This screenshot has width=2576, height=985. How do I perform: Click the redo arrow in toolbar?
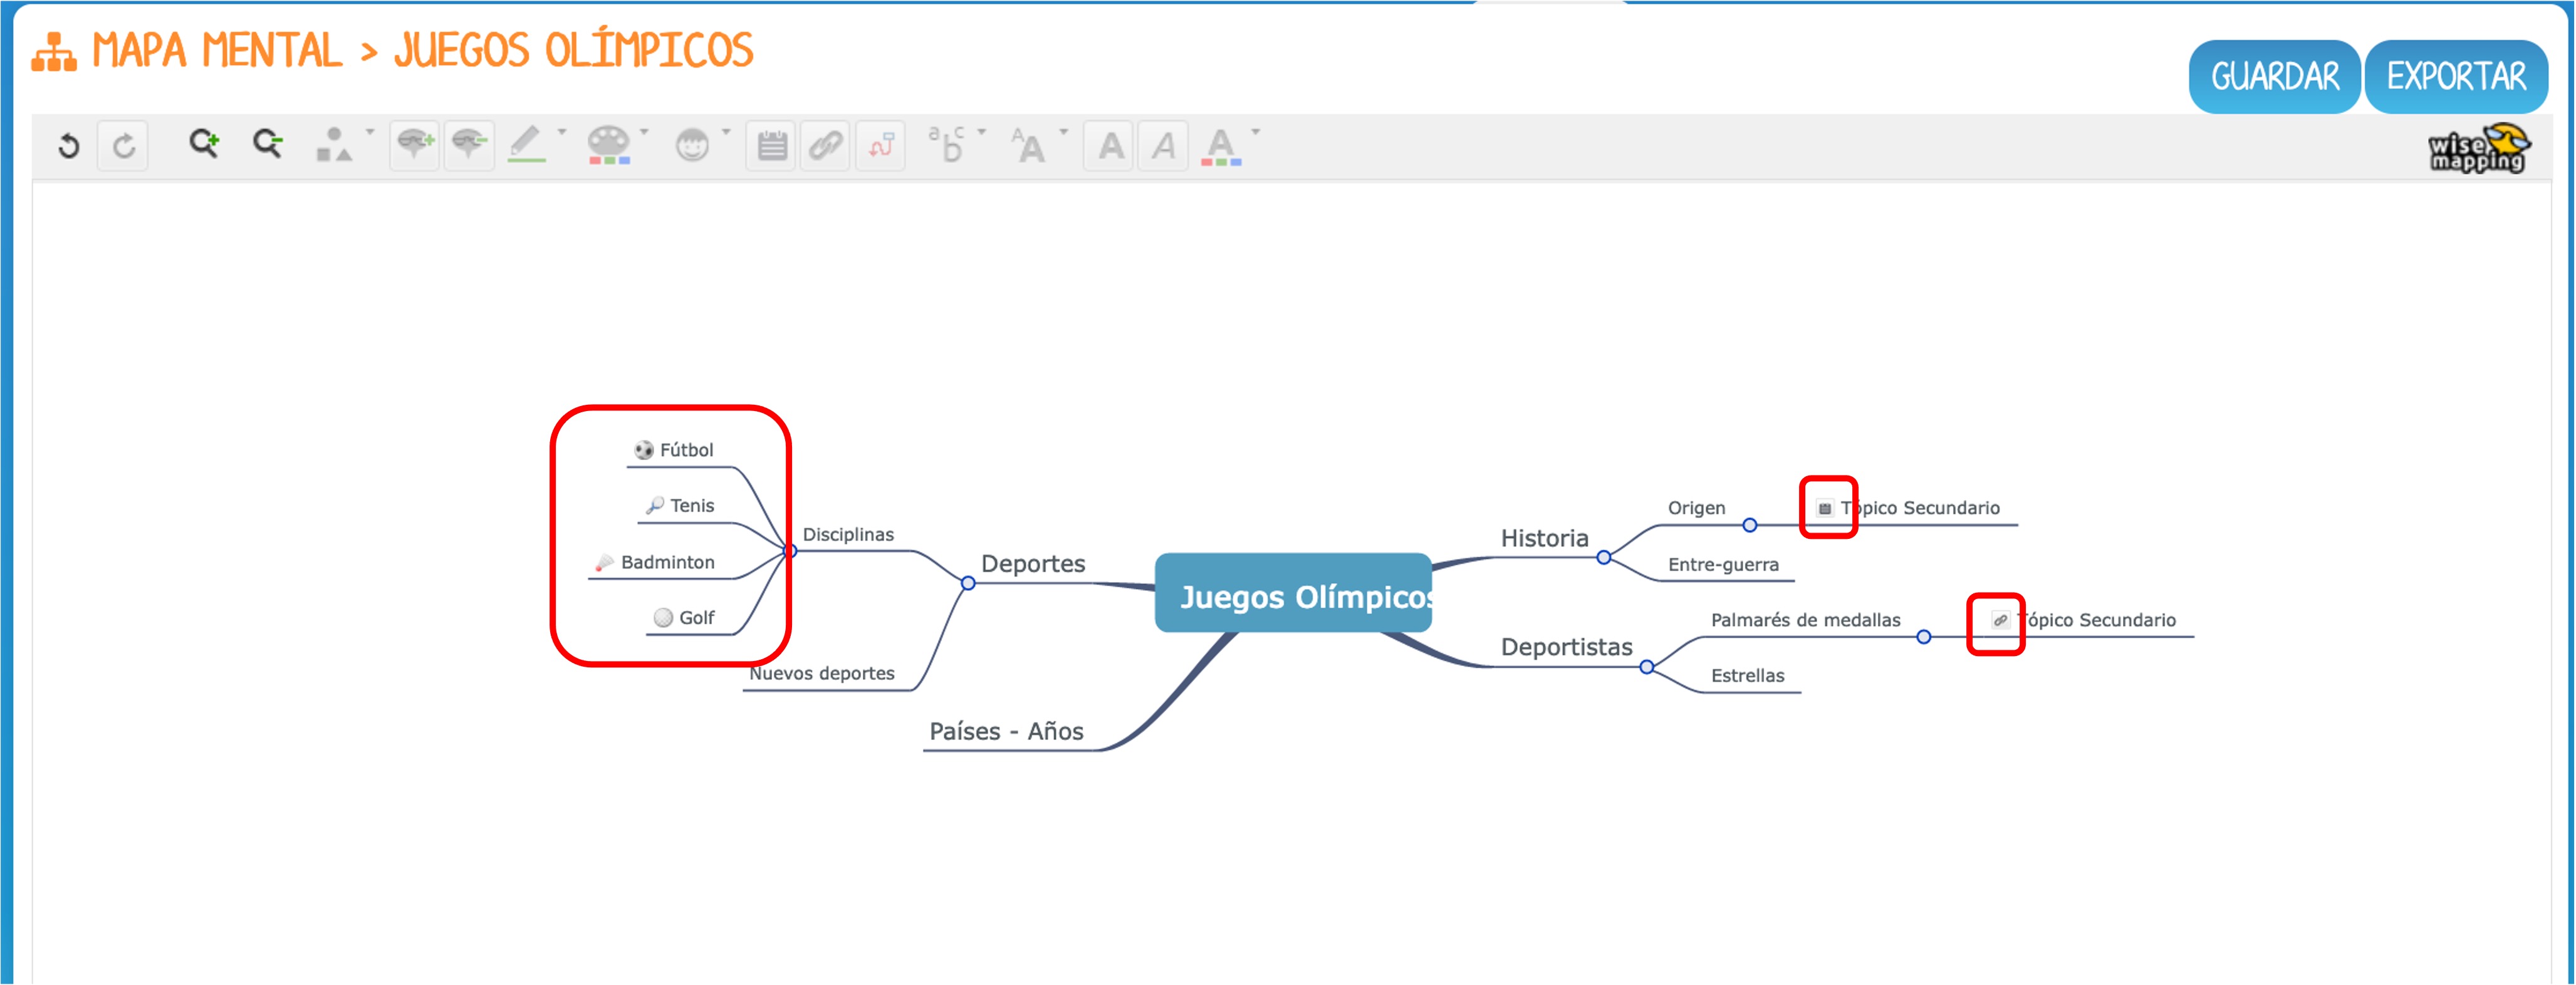[123, 146]
